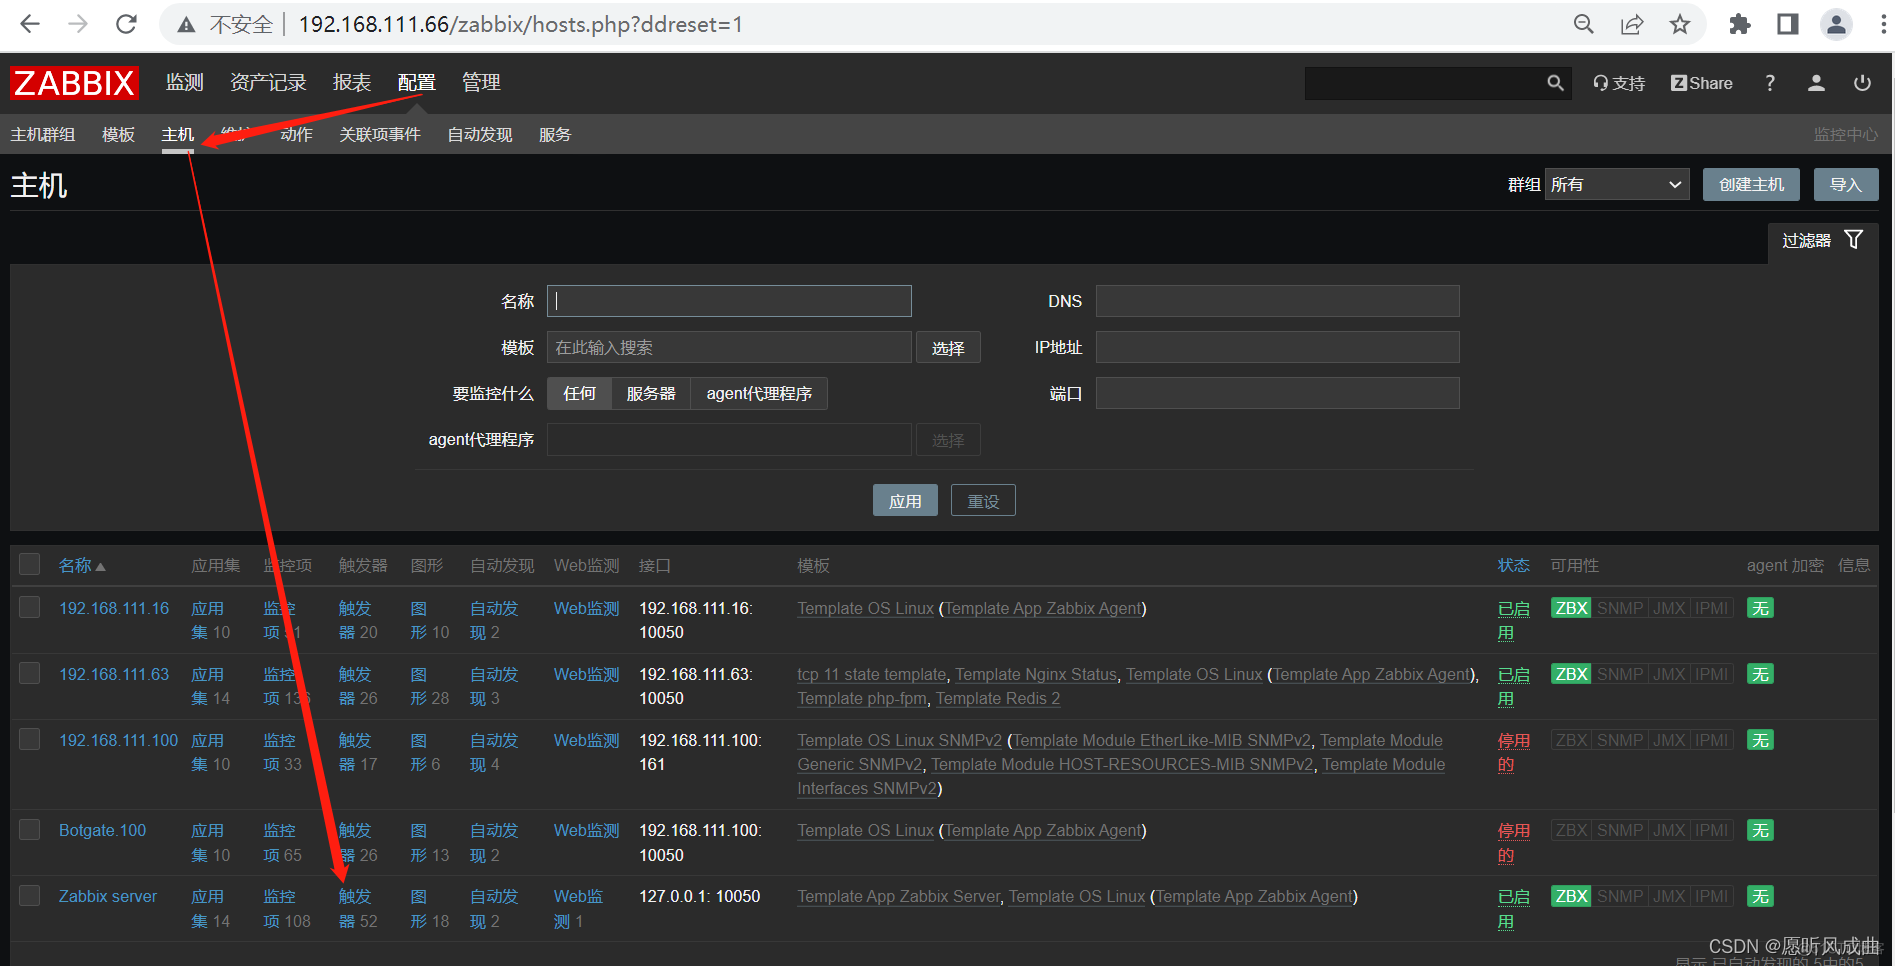
Task: Click the share page icon in address bar
Action: [x=1632, y=24]
